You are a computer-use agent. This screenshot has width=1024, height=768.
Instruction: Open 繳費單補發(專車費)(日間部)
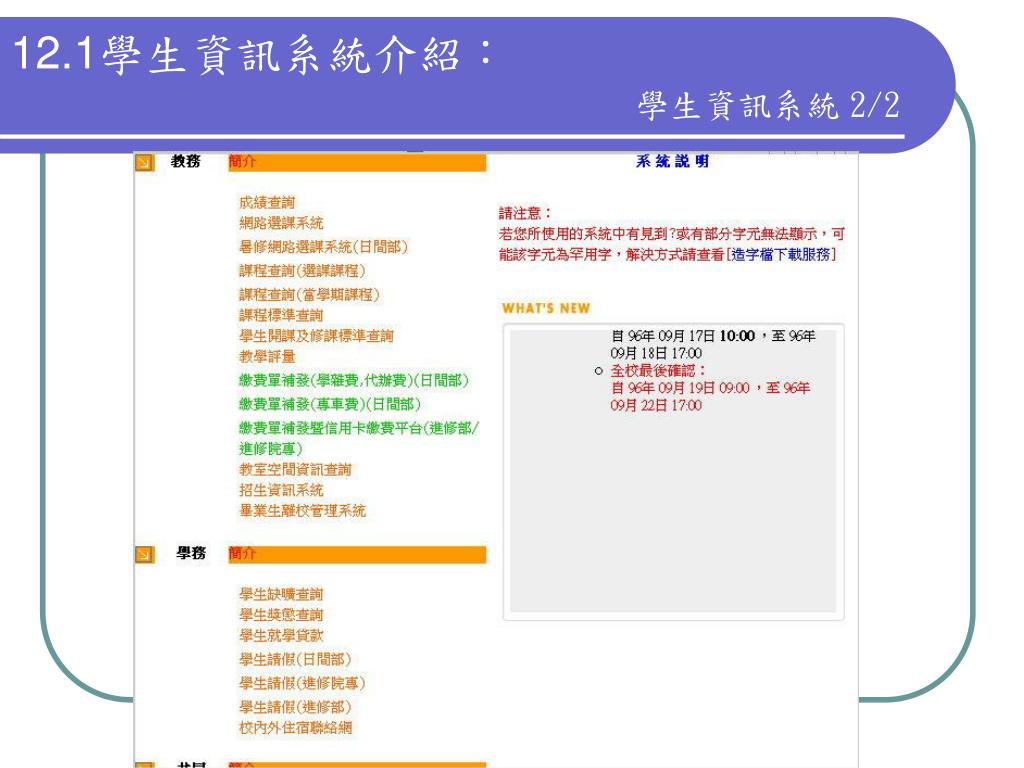point(330,404)
